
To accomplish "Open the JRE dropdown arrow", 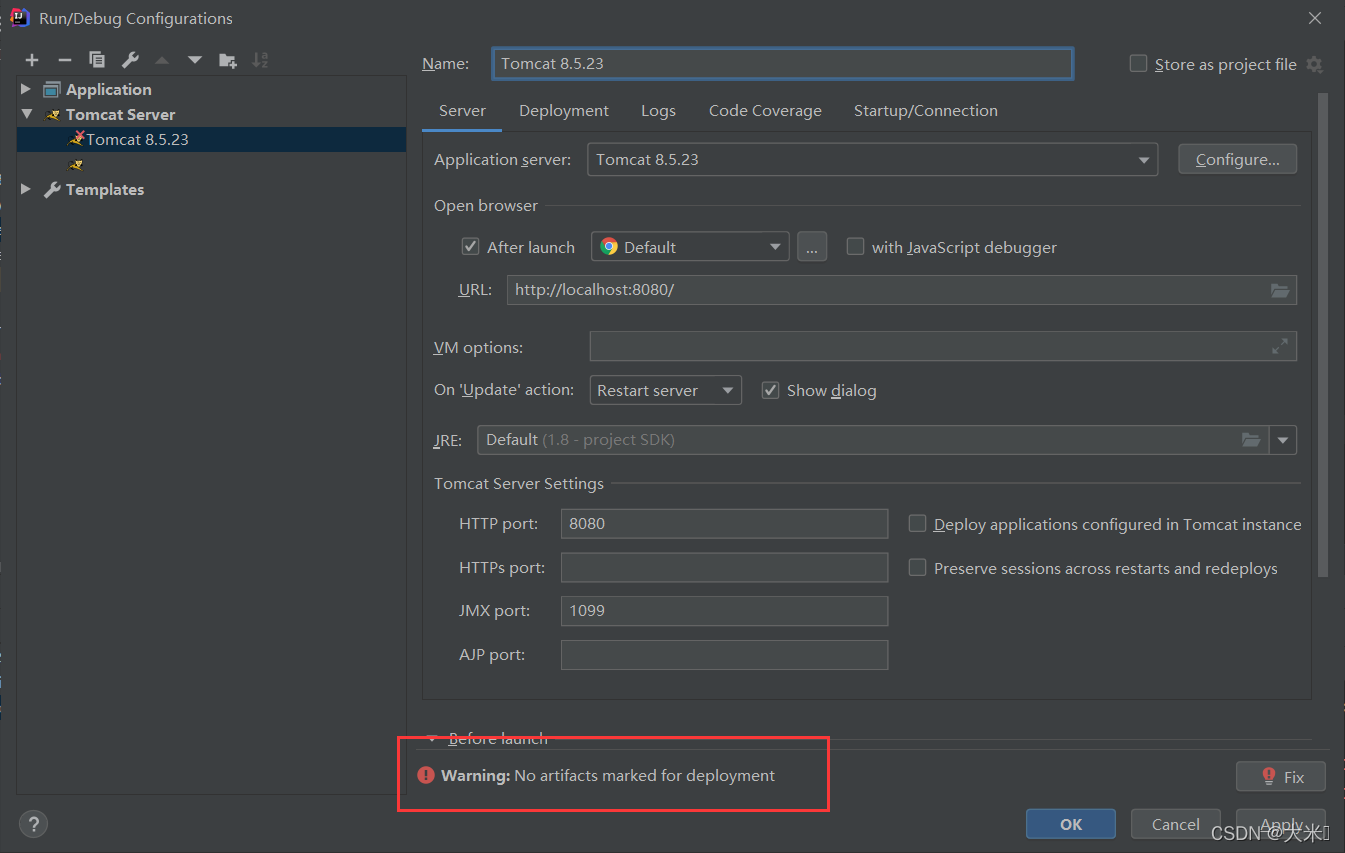I will [x=1283, y=440].
